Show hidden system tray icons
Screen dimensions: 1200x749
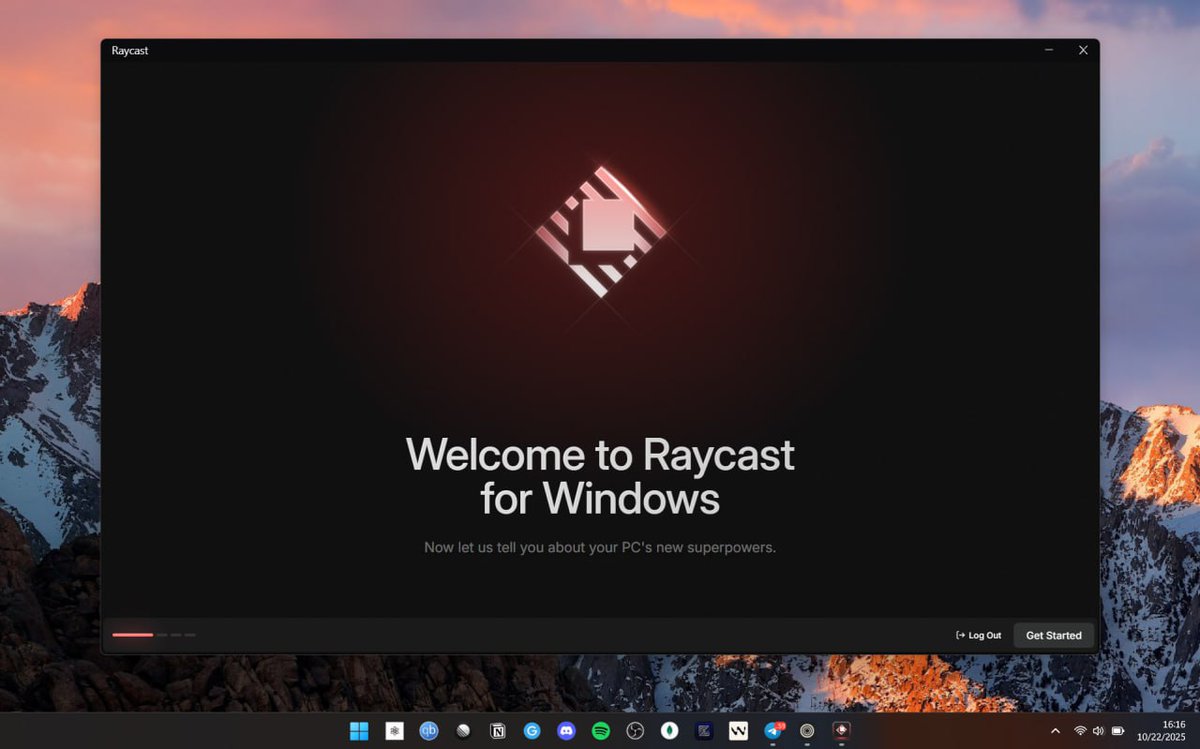pos(1055,731)
